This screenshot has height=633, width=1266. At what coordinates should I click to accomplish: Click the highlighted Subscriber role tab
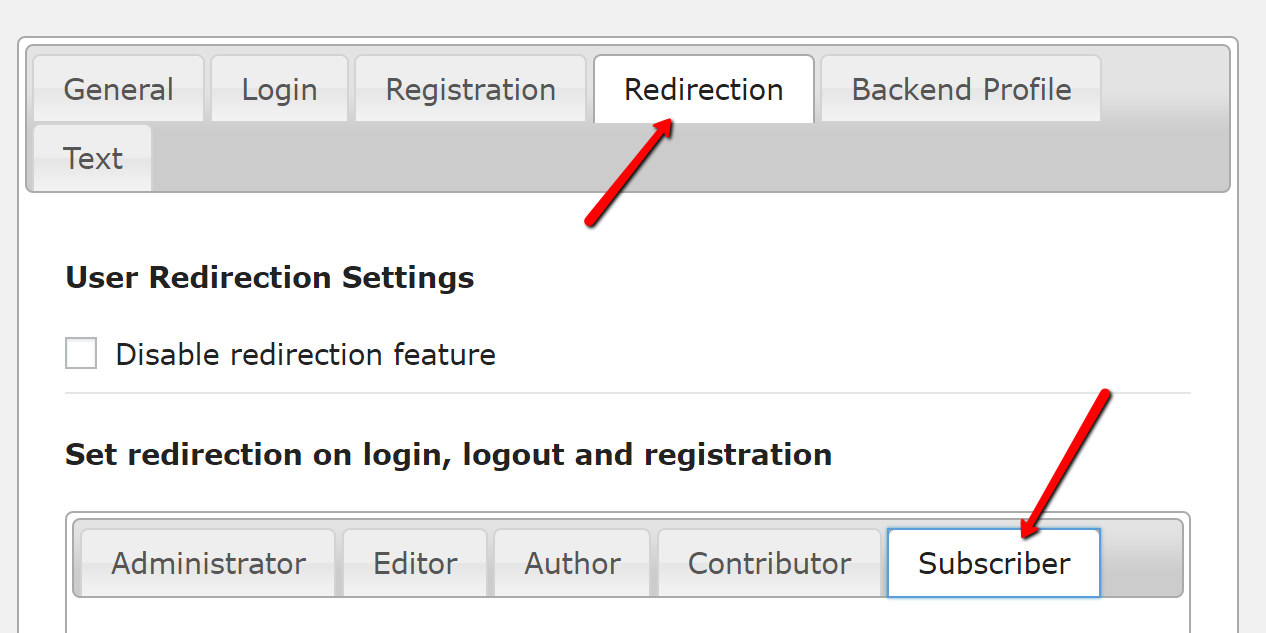click(994, 563)
